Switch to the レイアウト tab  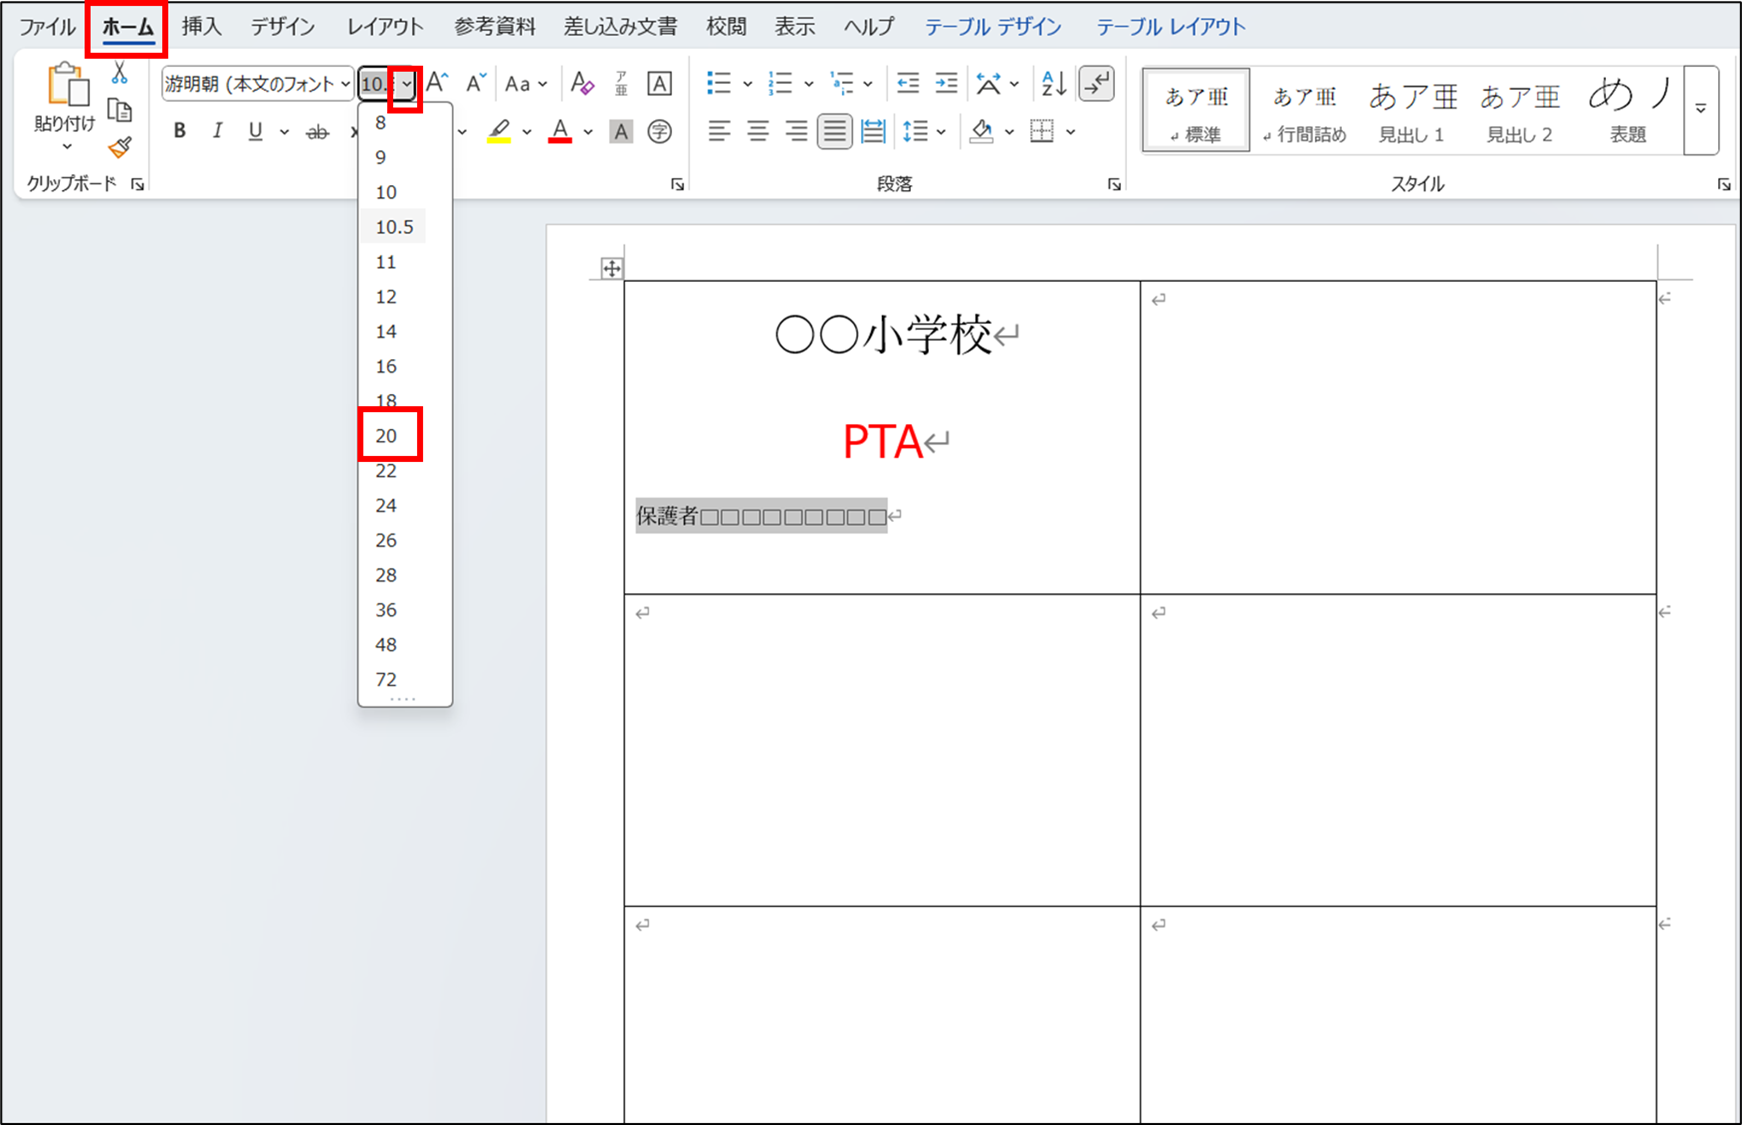click(x=385, y=27)
